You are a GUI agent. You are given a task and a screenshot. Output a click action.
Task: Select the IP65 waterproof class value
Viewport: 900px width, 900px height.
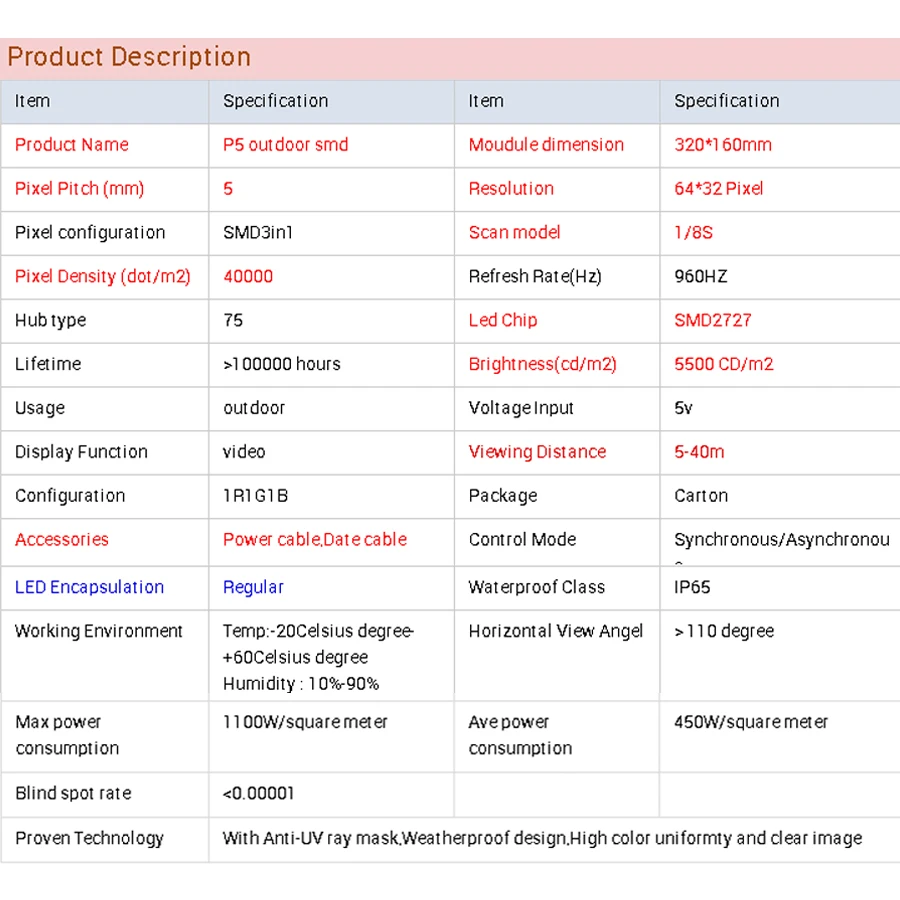tap(692, 588)
